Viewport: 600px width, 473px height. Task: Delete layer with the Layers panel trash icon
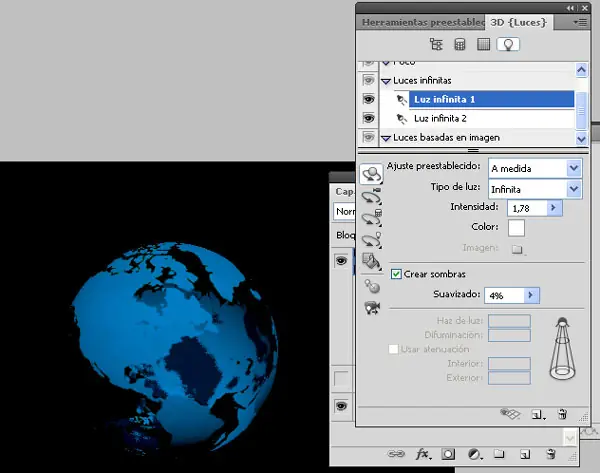pyautogui.click(x=551, y=454)
